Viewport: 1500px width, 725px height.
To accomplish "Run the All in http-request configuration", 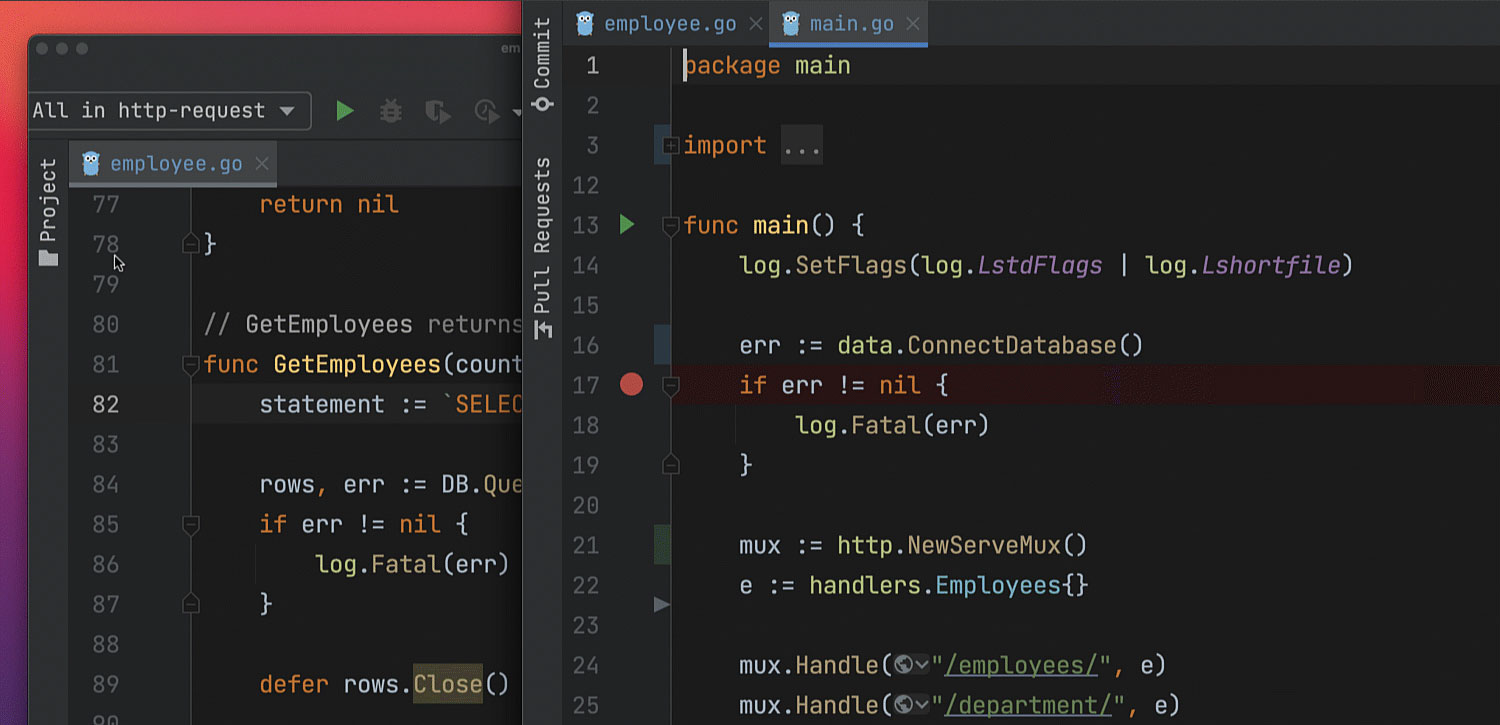I will tap(345, 111).
